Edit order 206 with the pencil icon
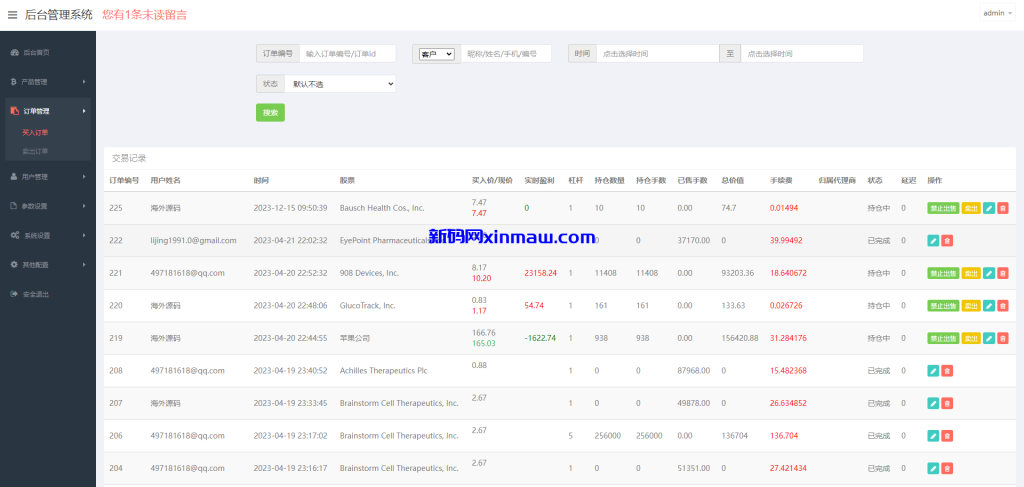The height and width of the screenshot is (487, 1024). [933, 435]
